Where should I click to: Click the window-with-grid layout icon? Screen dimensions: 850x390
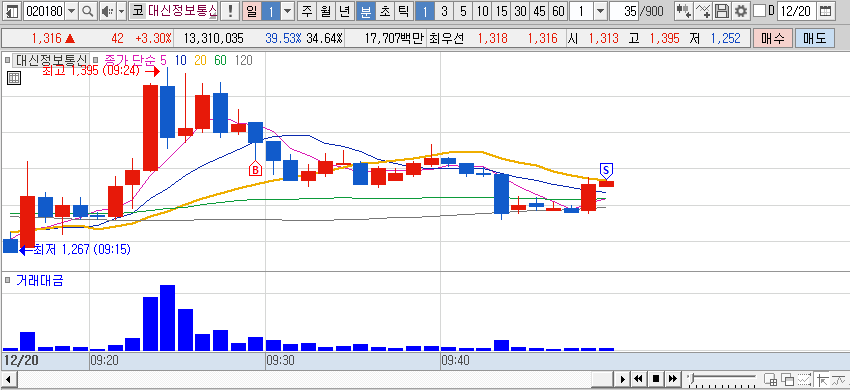point(770,379)
